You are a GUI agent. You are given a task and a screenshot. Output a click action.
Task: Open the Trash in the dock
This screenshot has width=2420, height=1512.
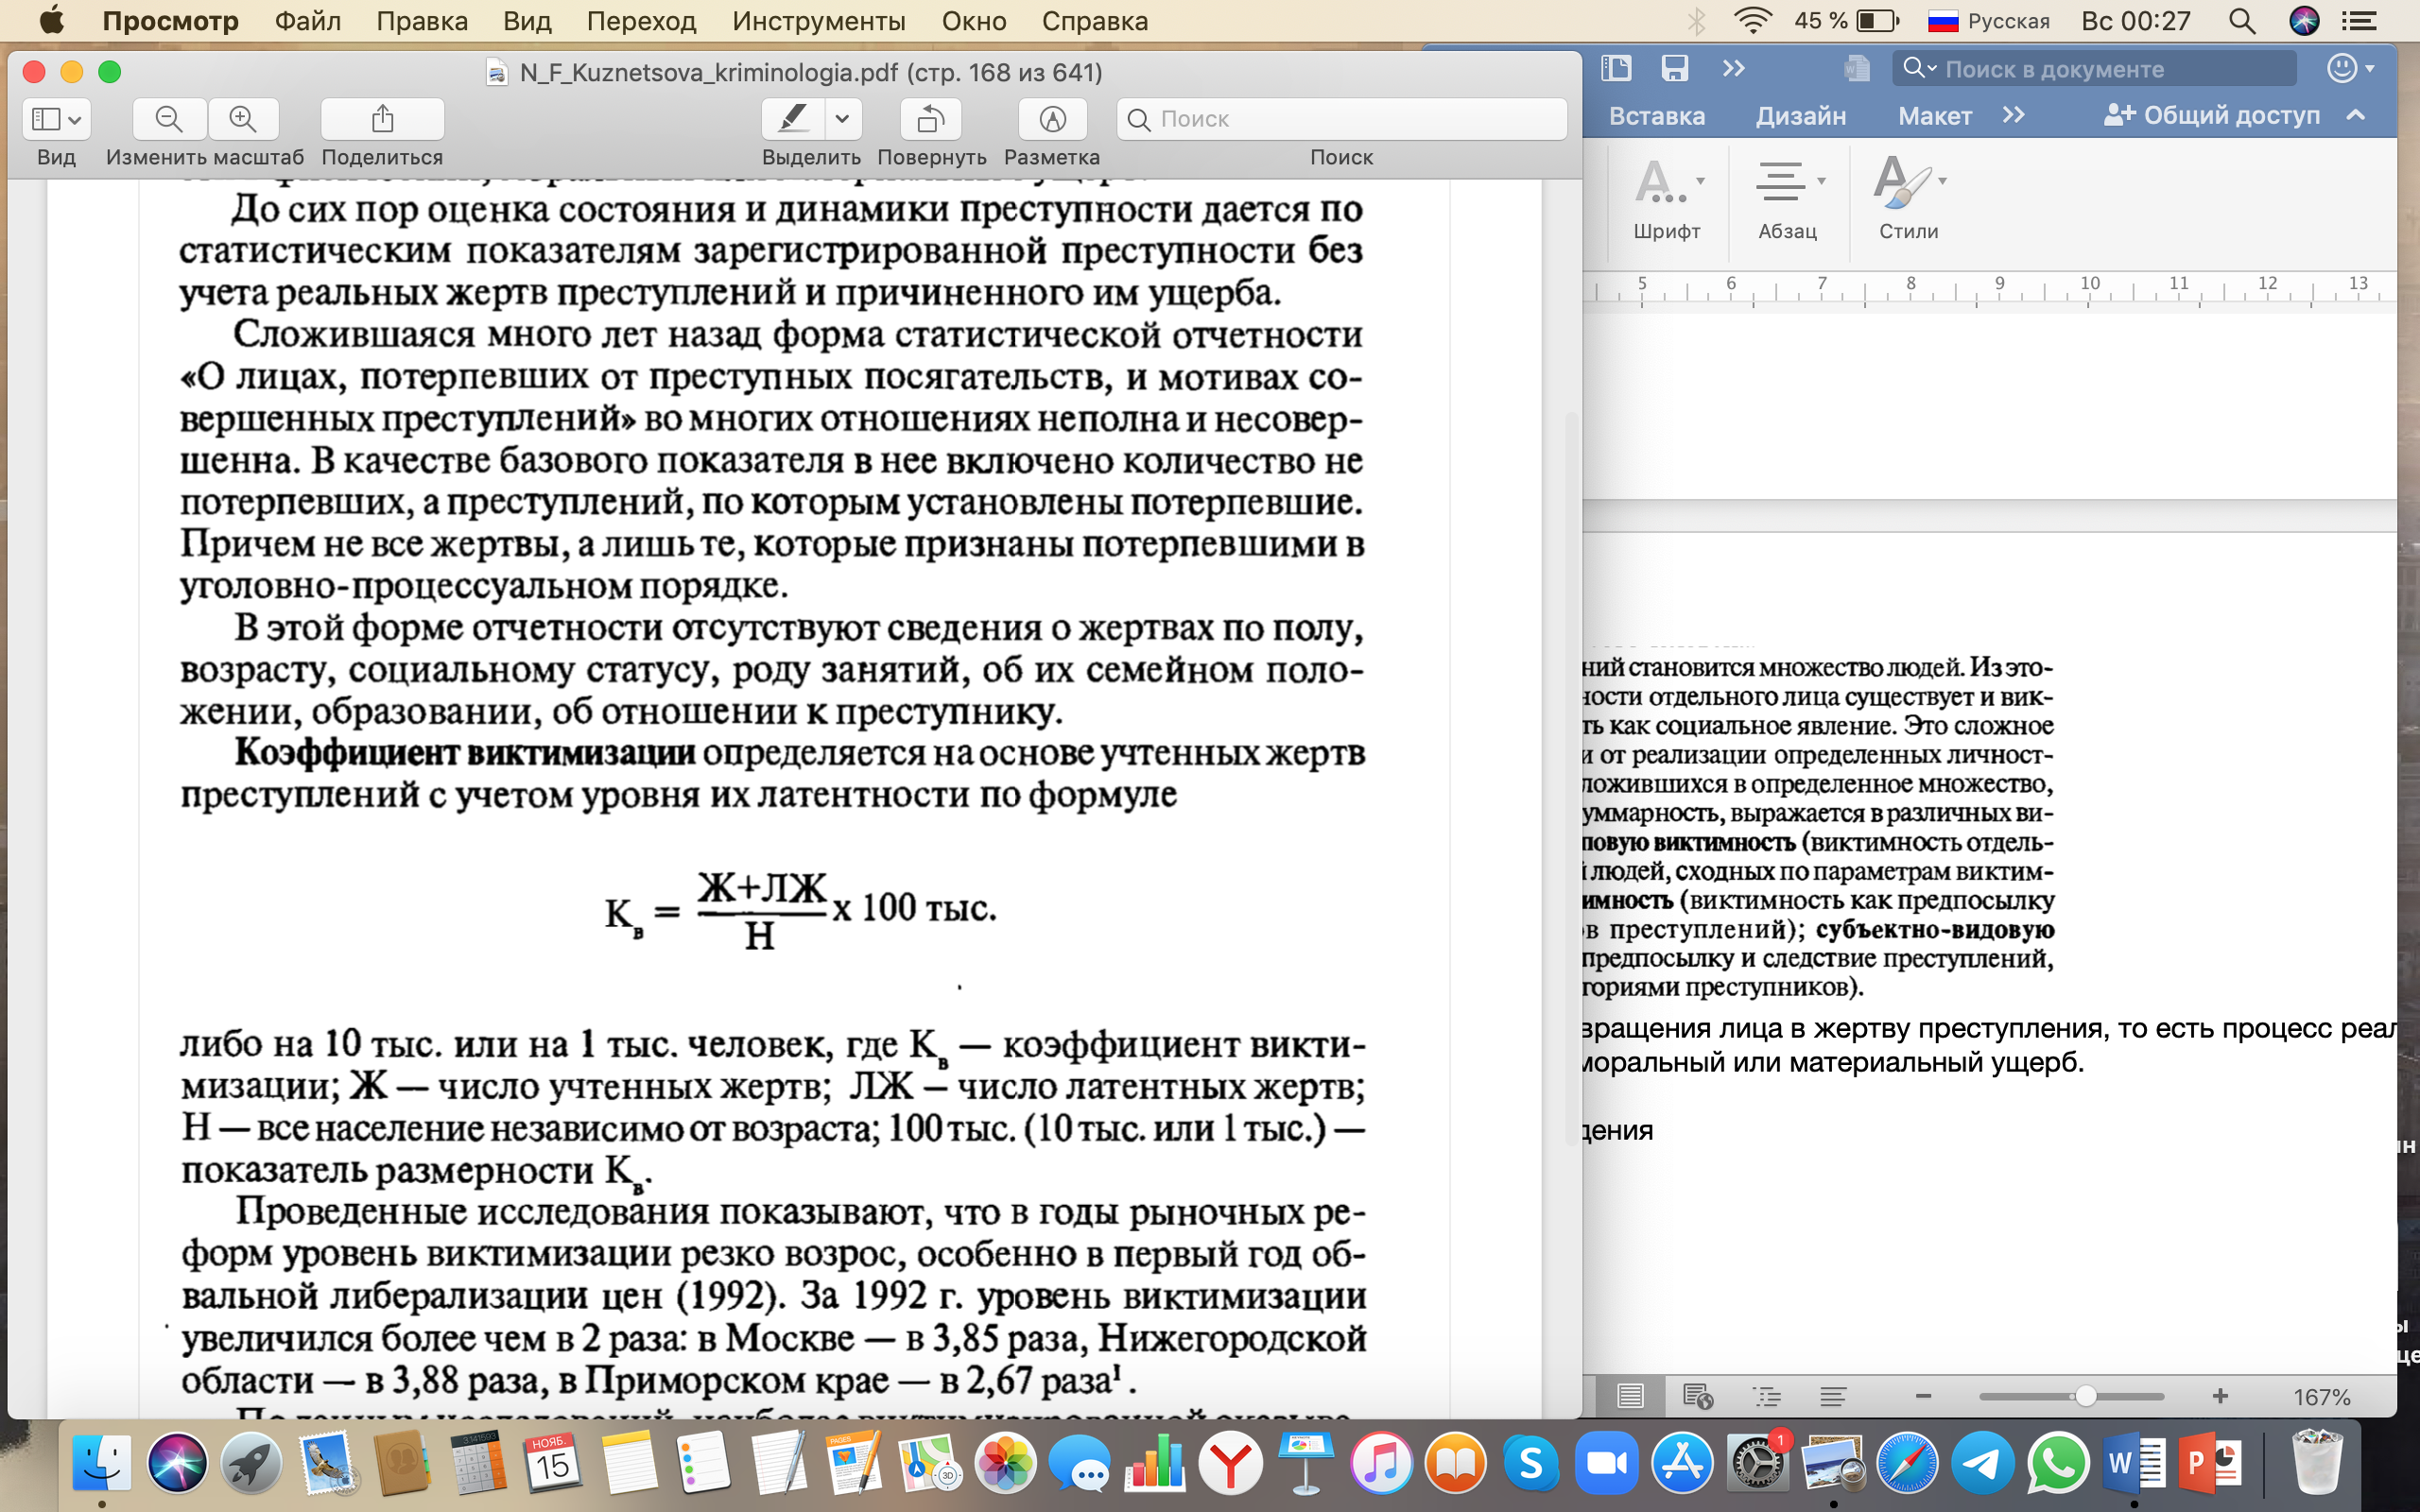[2316, 1463]
